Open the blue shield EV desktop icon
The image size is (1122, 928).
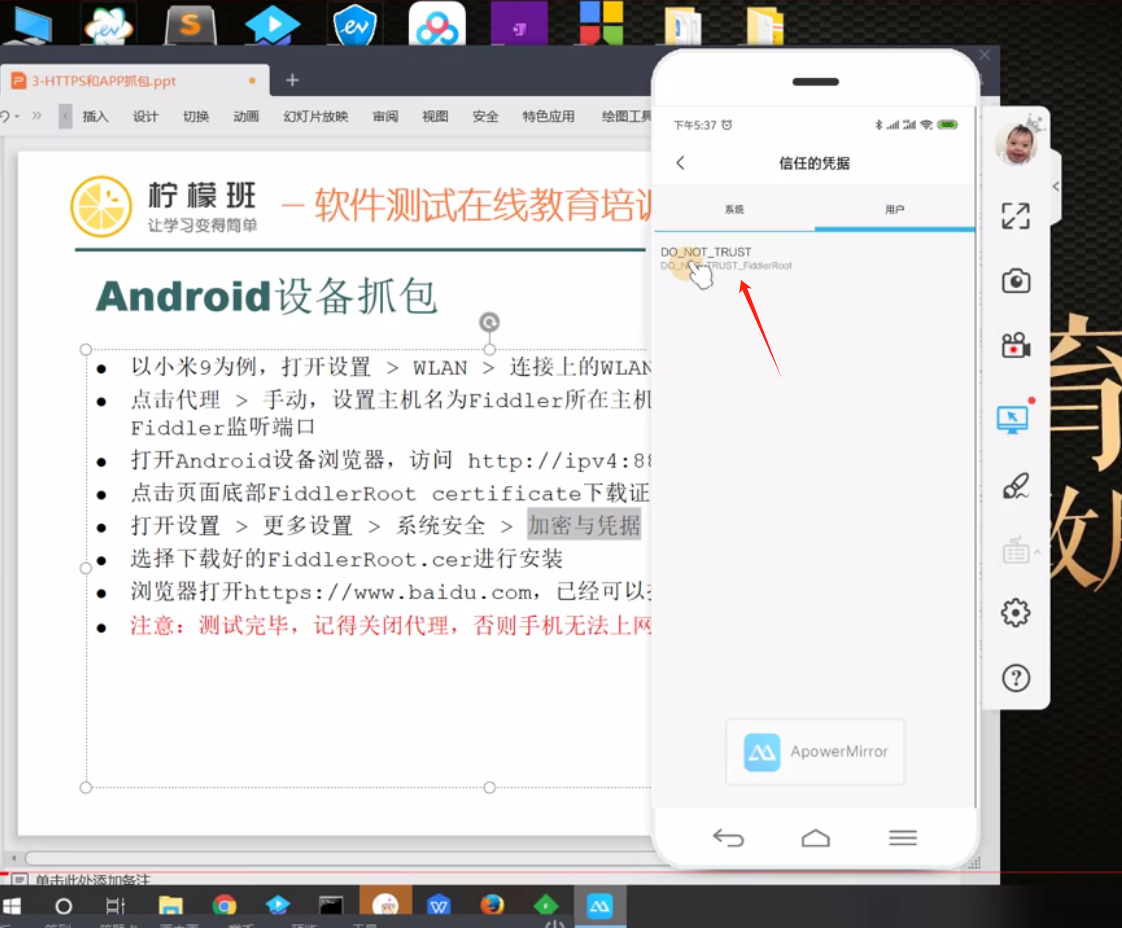coord(355,24)
